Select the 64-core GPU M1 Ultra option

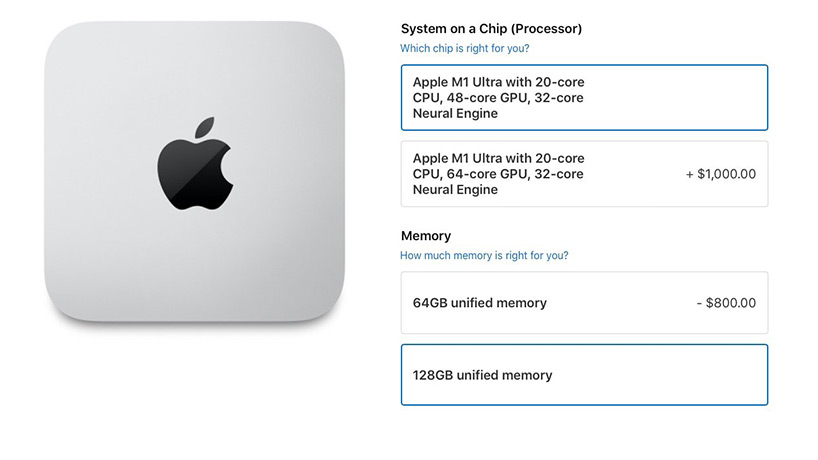pos(584,174)
